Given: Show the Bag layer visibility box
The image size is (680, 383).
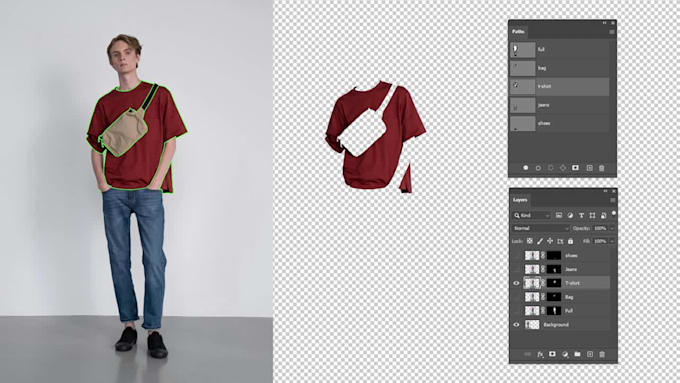Looking at the screenshot, I should point(516,297).
